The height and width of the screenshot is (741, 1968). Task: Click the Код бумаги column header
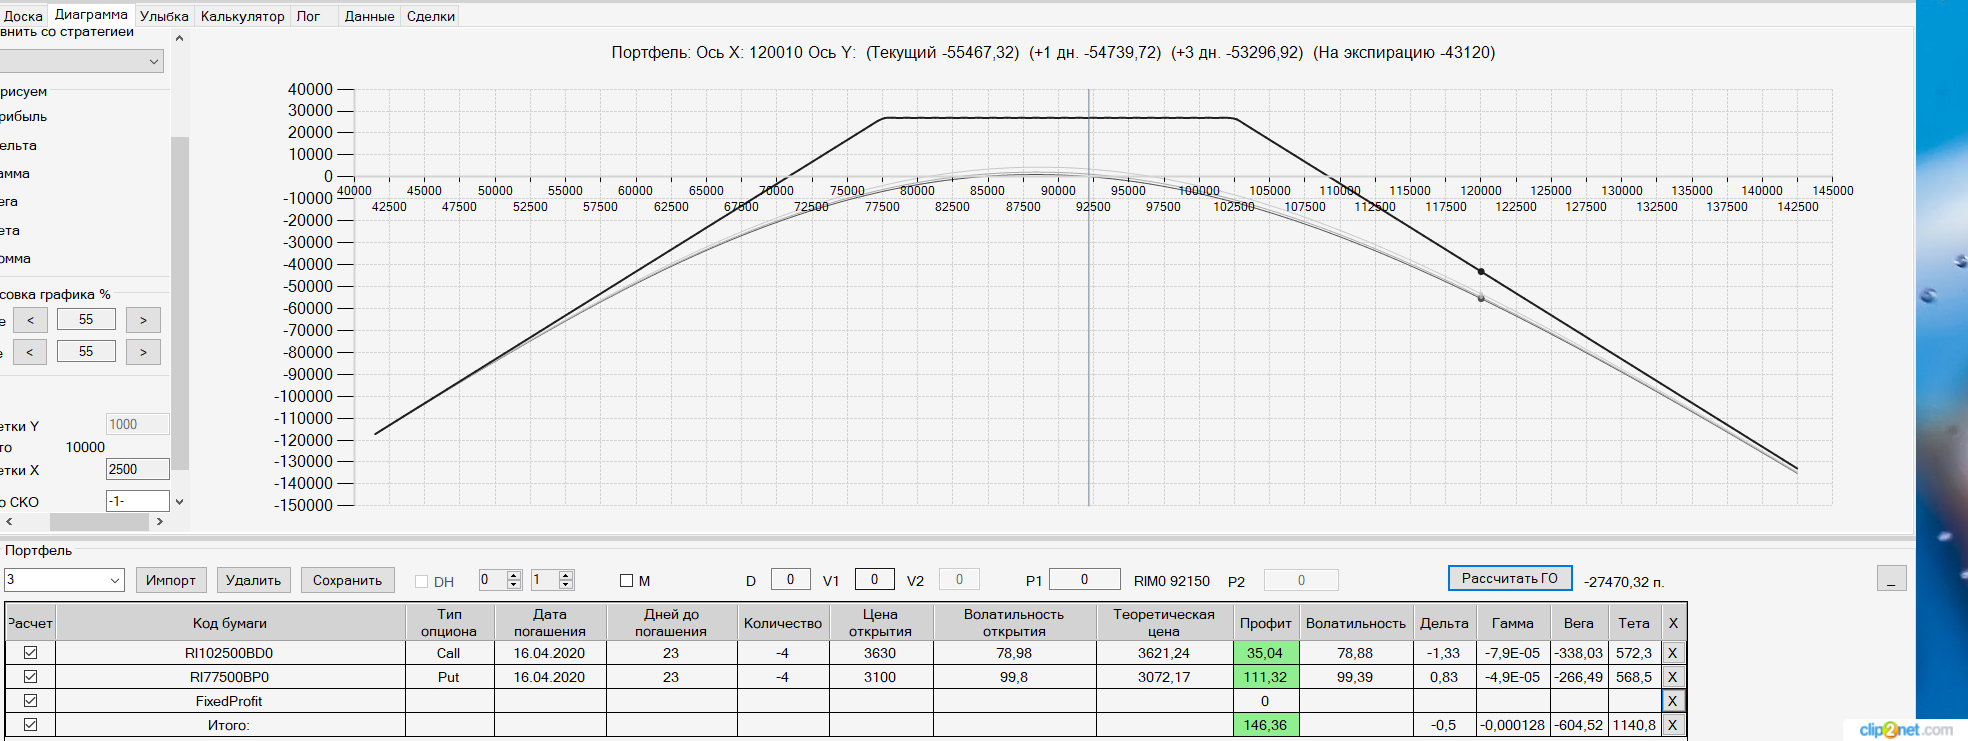(230, 623)
